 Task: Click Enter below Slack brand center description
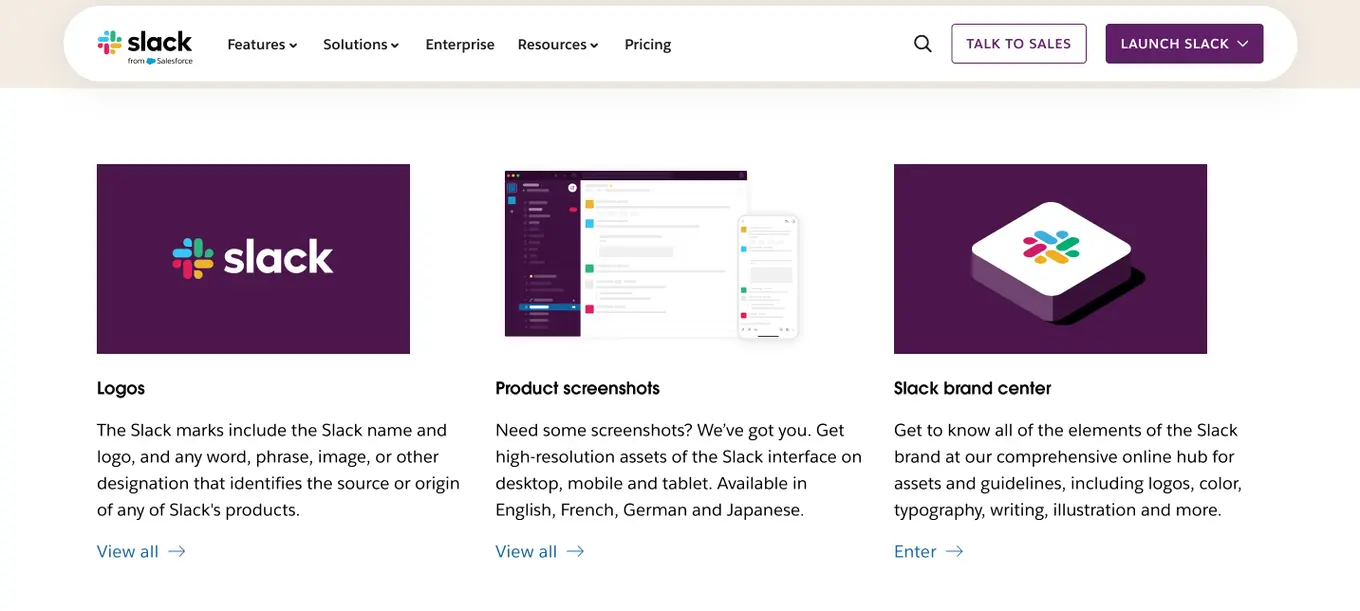[914, 551]
